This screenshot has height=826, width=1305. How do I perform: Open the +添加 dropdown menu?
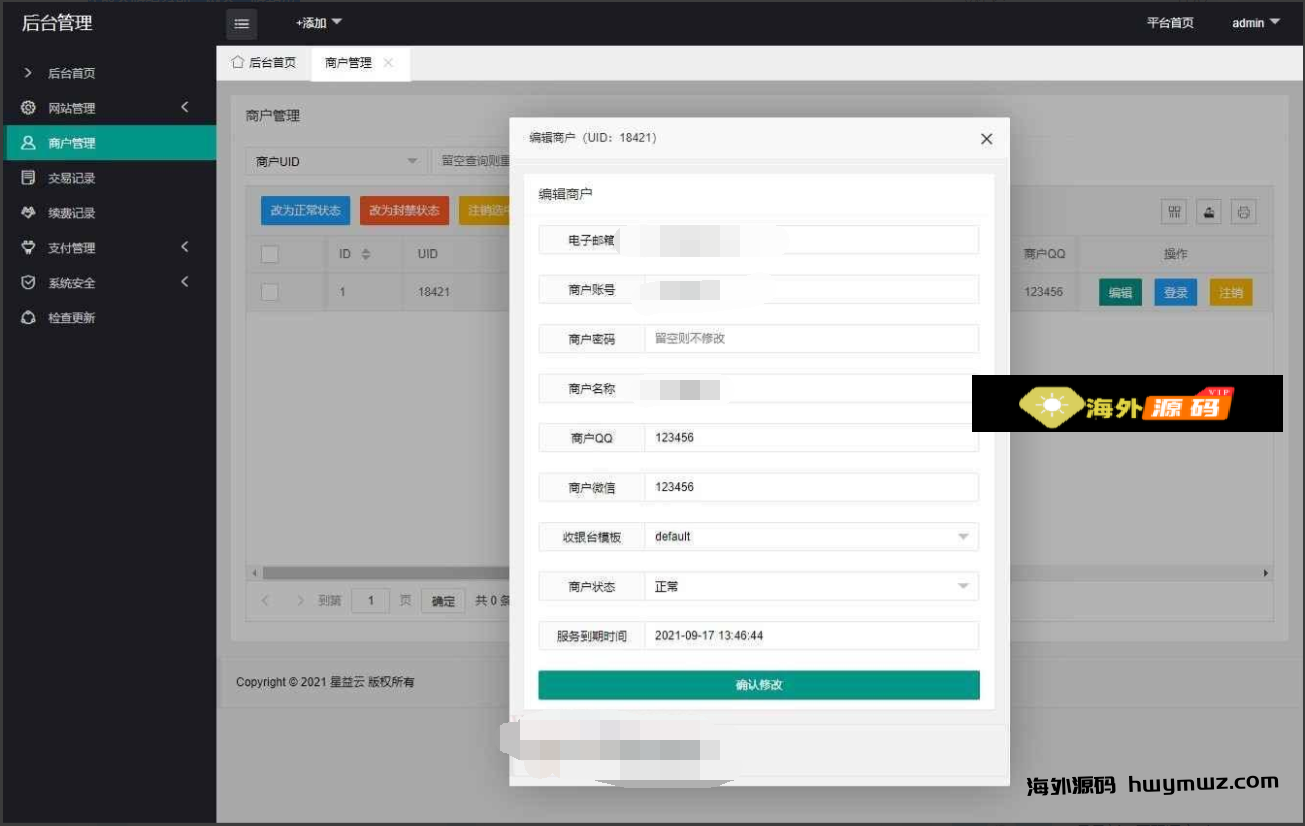click(x=319, y=23)
